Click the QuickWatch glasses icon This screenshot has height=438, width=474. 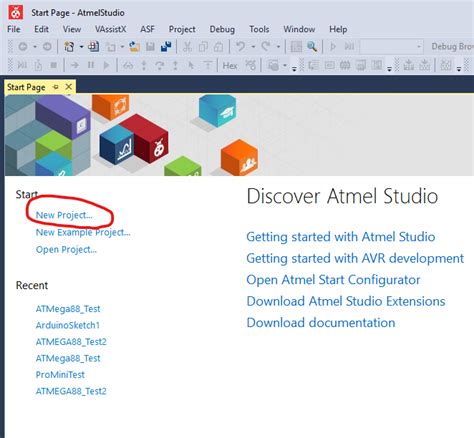pos(128,66)
